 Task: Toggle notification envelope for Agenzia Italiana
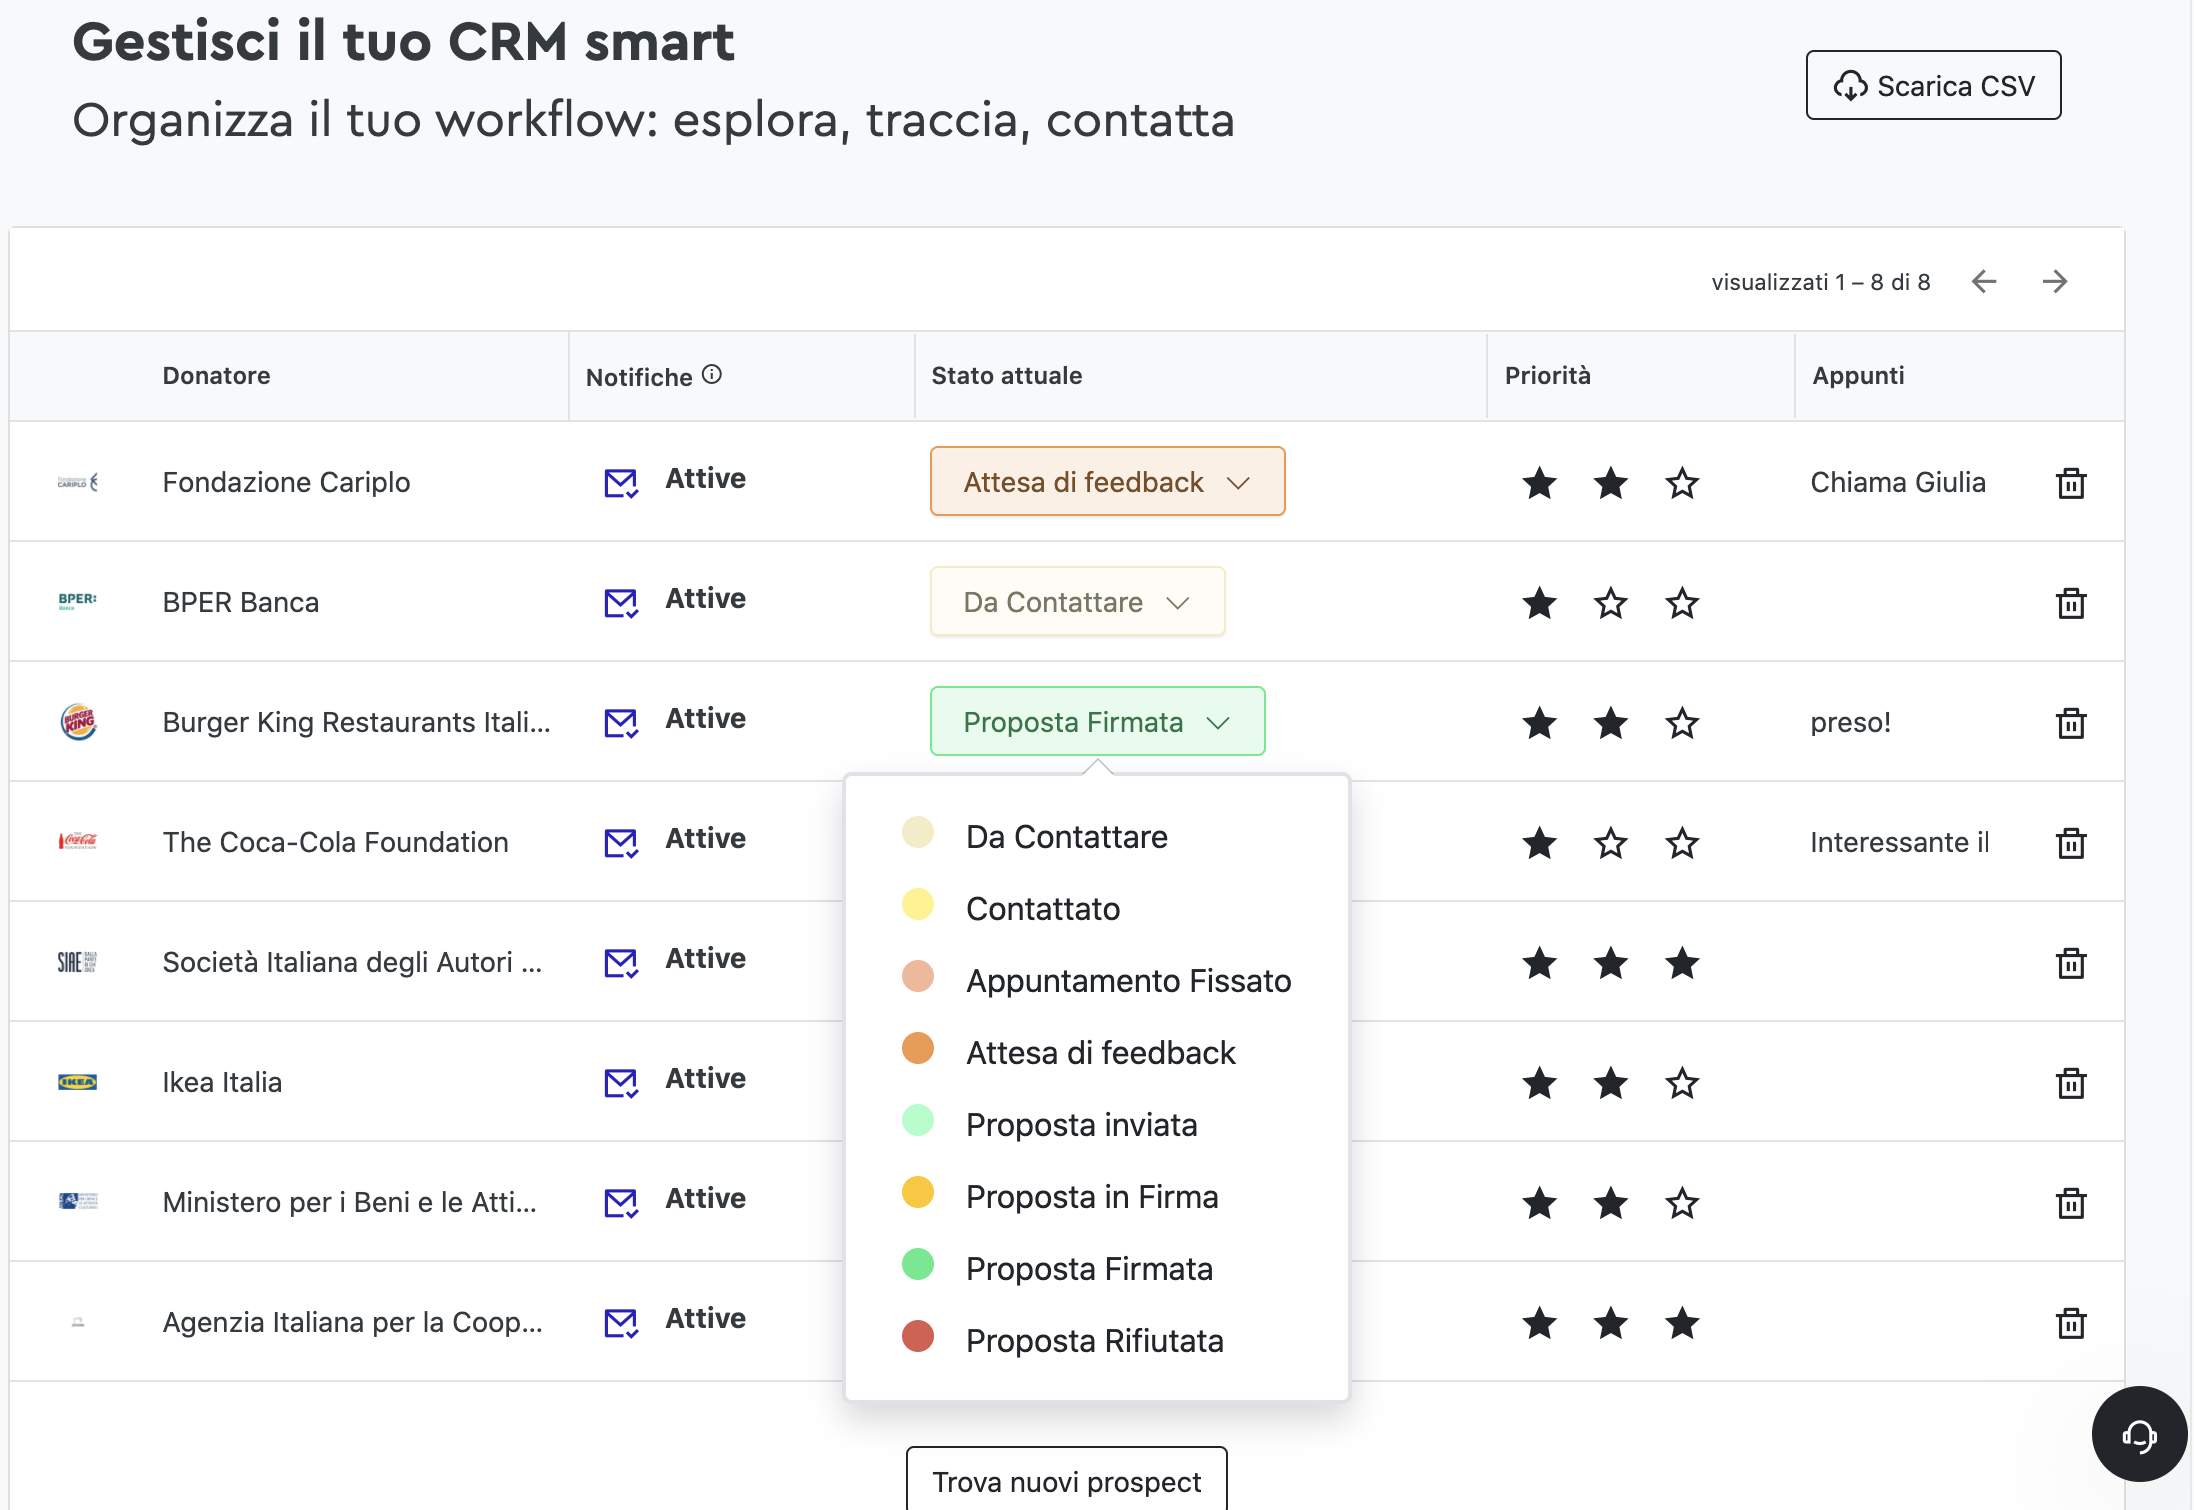(x=621, y=1323)
